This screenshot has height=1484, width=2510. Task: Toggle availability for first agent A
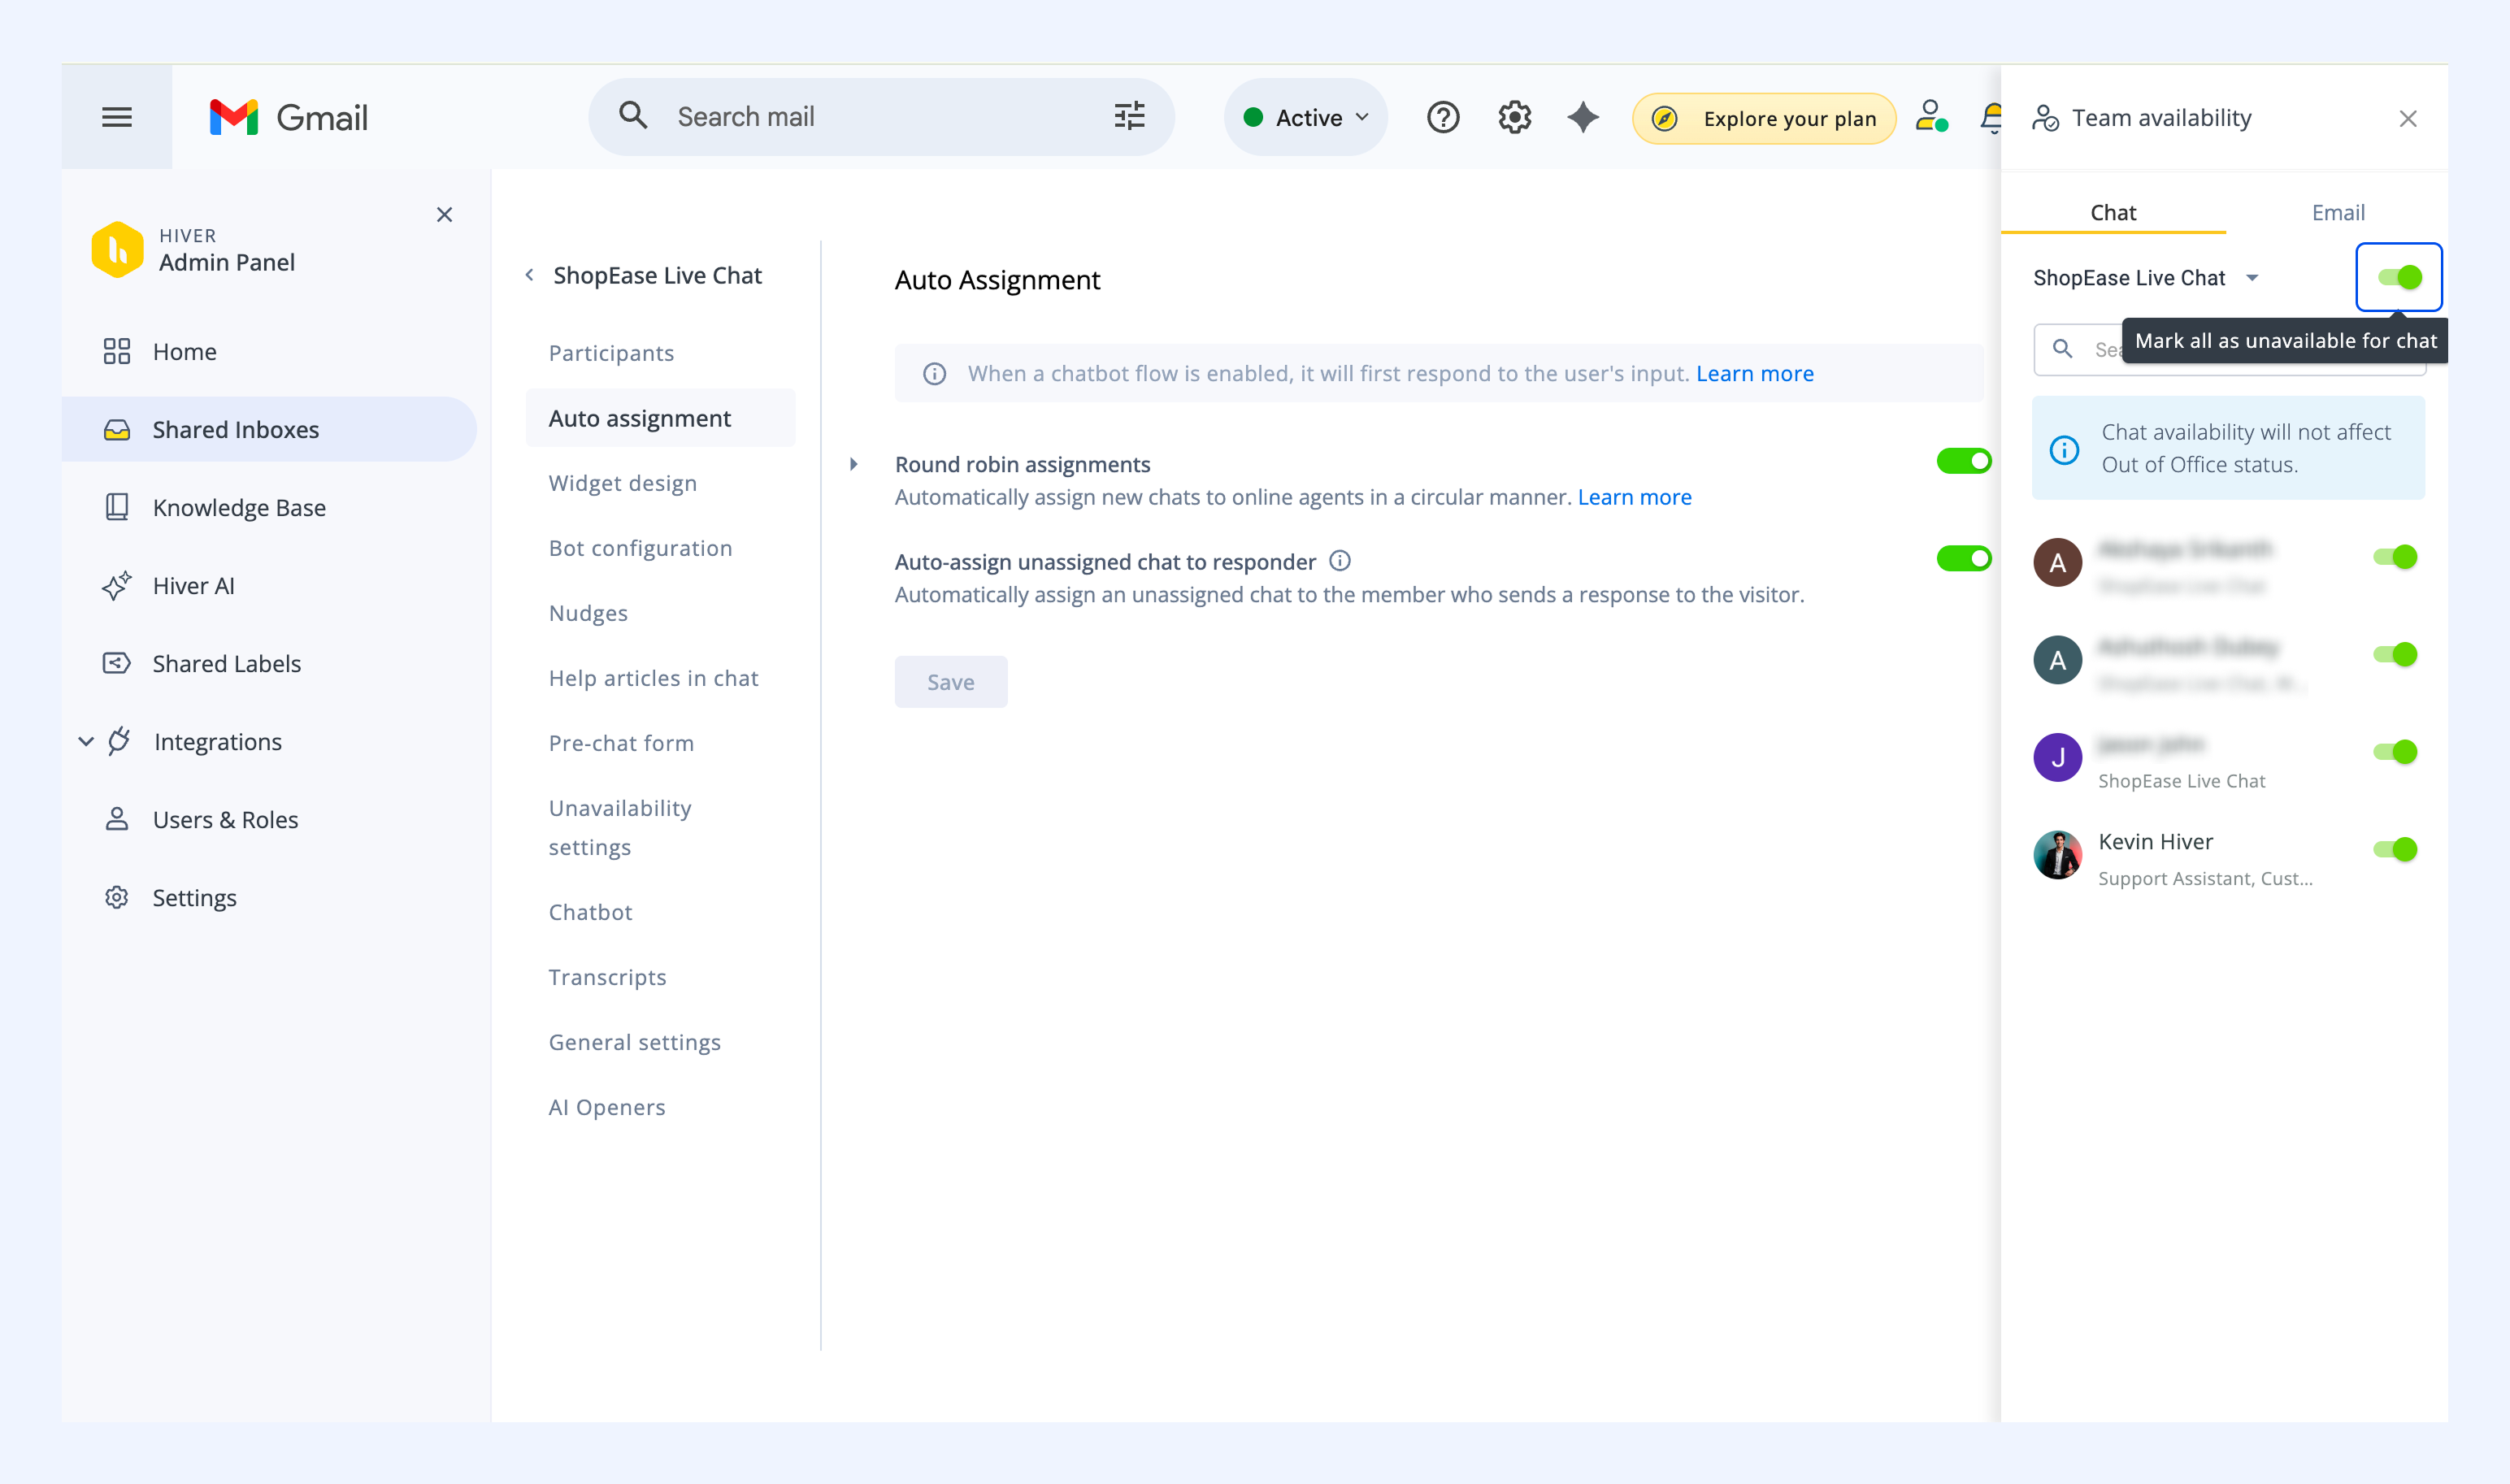pyautogui.click(x=2394, y=557)
